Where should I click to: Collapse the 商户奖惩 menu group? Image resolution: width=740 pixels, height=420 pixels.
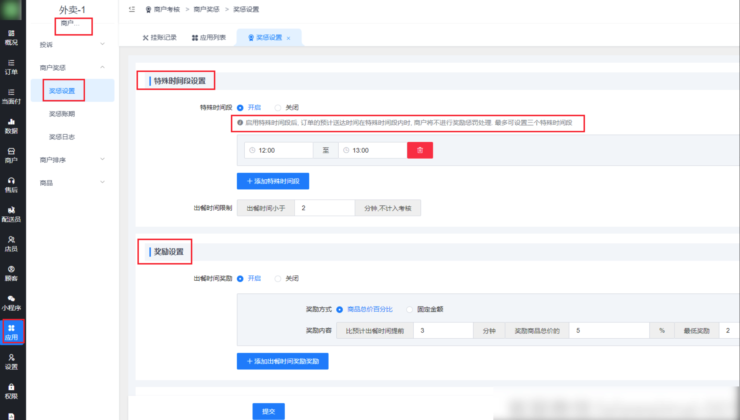pos(73,67)
